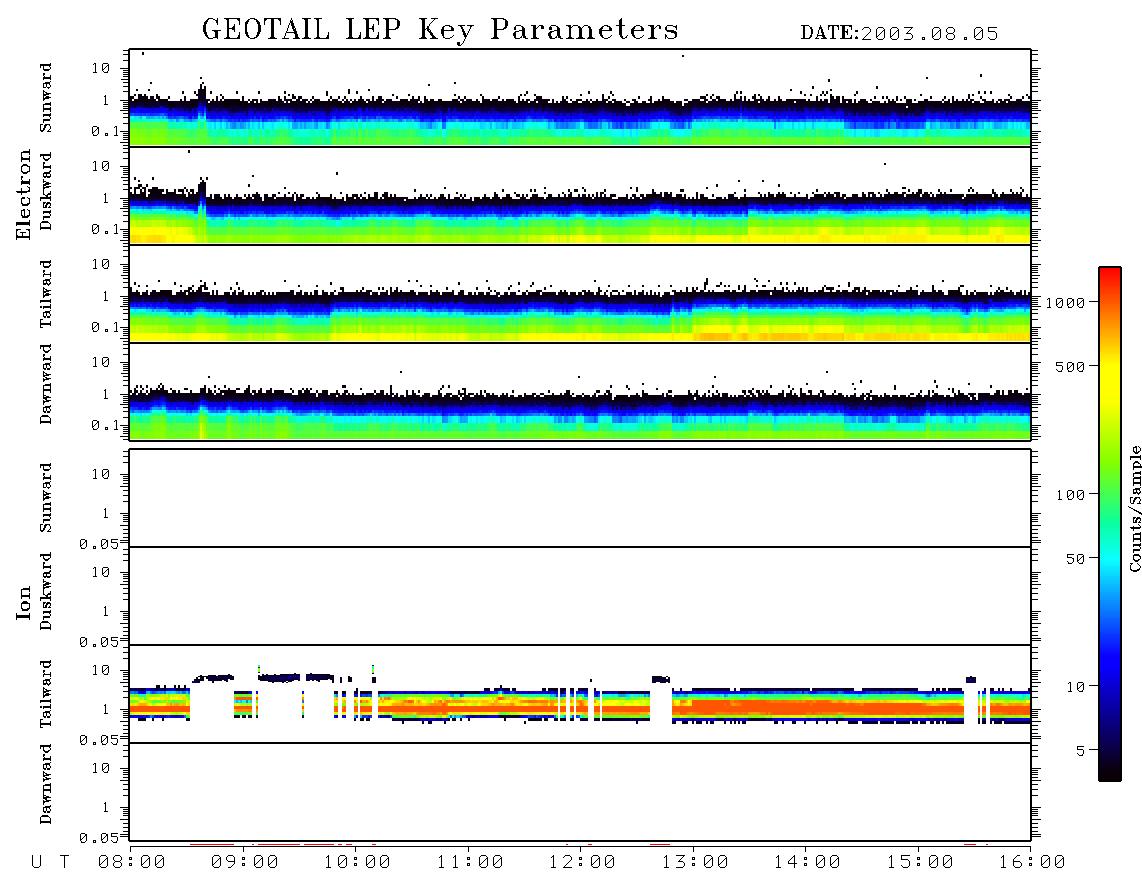
Task: Click the 0.1 tick of Electron Dawnward panel
Action: click(x=105, y=425)
